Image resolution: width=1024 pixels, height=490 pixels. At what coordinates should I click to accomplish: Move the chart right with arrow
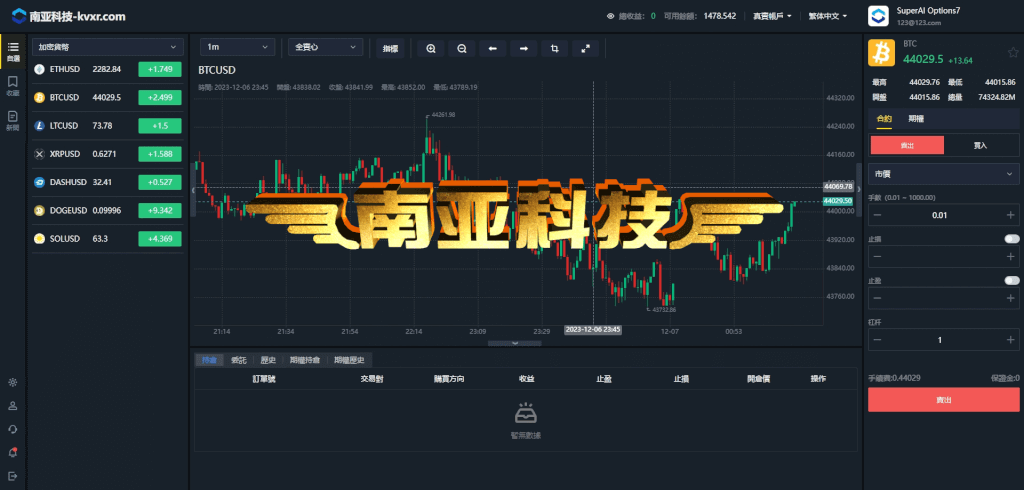524,48
